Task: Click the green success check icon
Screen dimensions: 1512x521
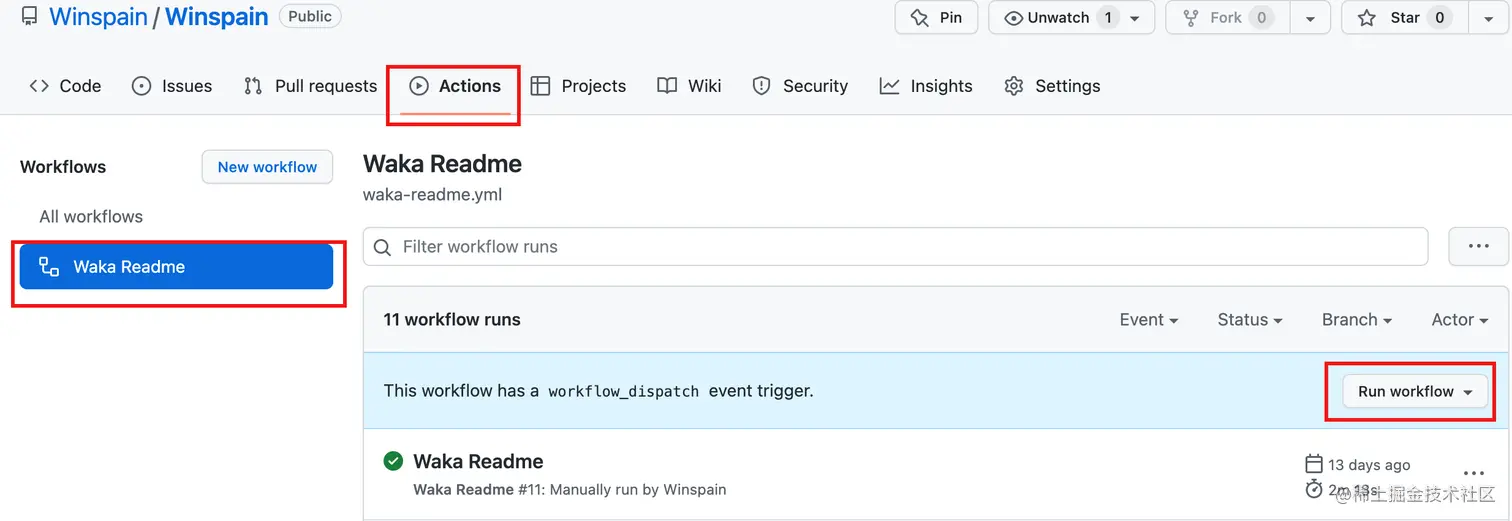Action: [393, 461]
